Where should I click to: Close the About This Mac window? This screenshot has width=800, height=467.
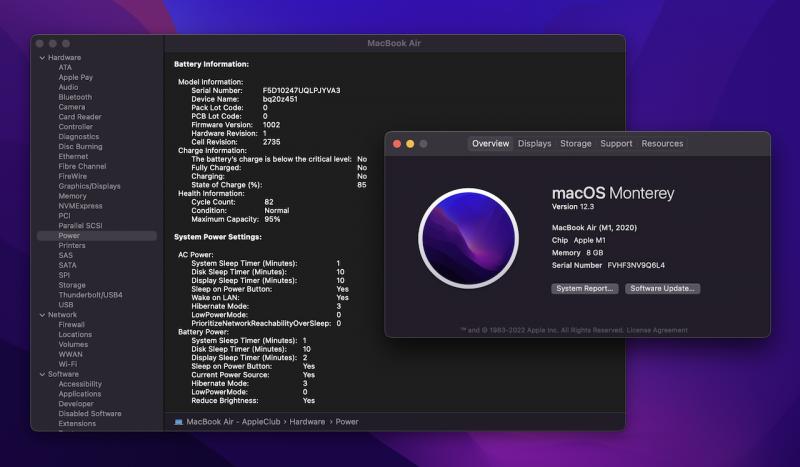[396, 144]
